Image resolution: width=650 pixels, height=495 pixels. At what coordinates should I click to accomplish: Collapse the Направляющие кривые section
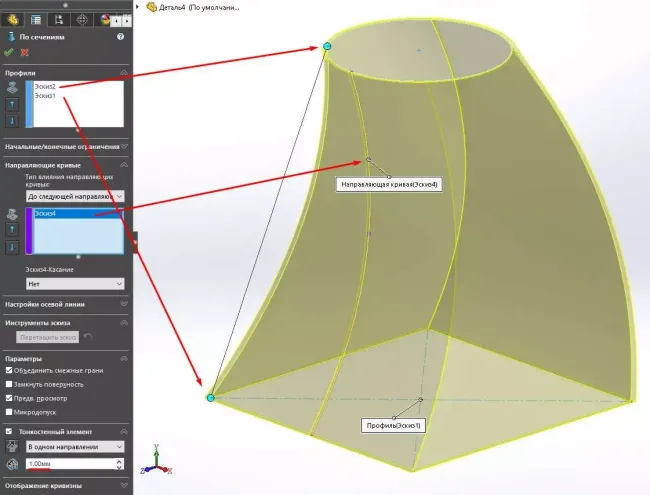124,165
